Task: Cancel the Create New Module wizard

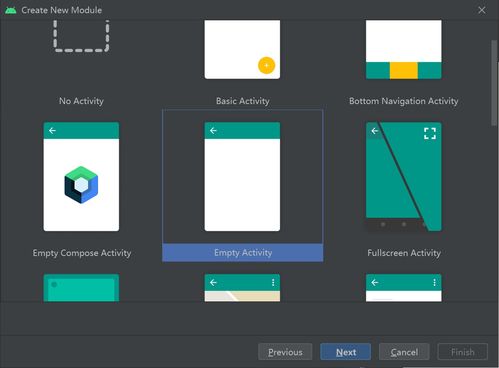Action: click(x=404, y=352)
